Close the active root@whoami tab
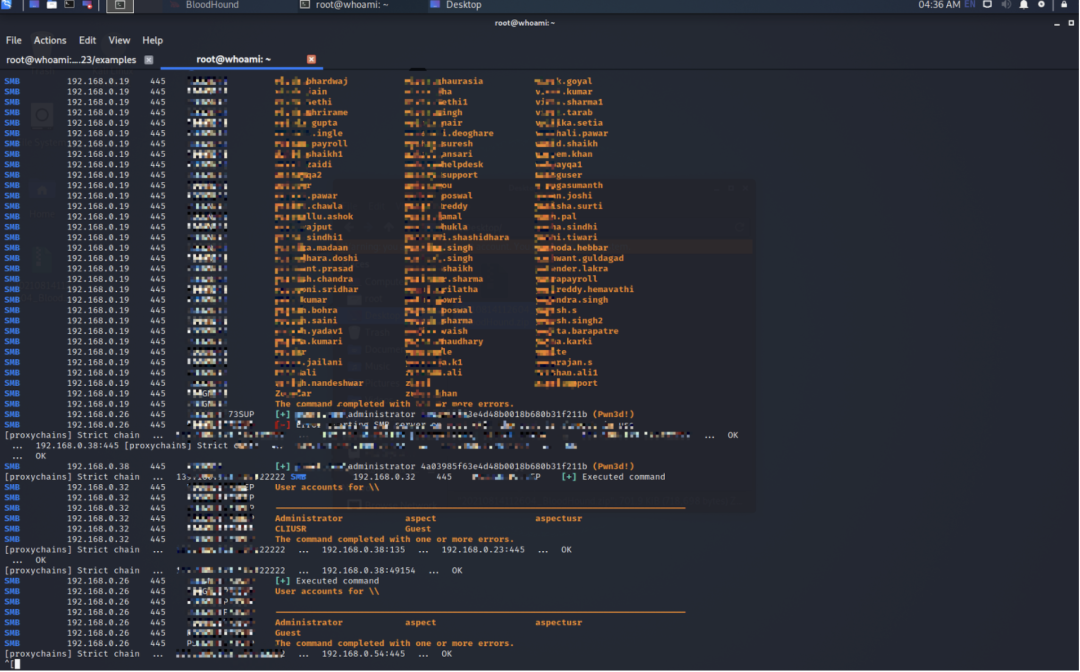Viewport: 1080px width, 672px height. pos(311,60)
